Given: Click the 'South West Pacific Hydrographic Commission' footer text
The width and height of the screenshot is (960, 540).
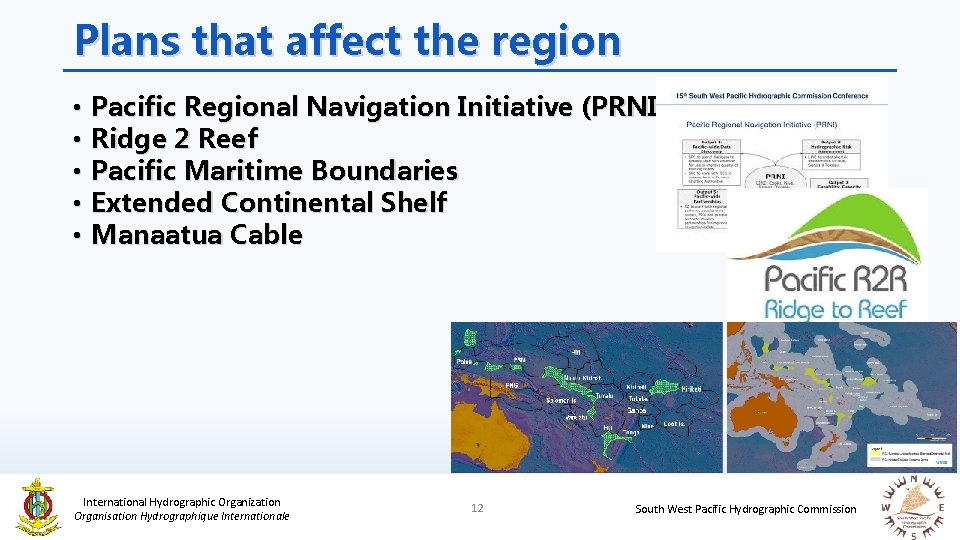Looking at the screenshot, I should coord(746,509).
